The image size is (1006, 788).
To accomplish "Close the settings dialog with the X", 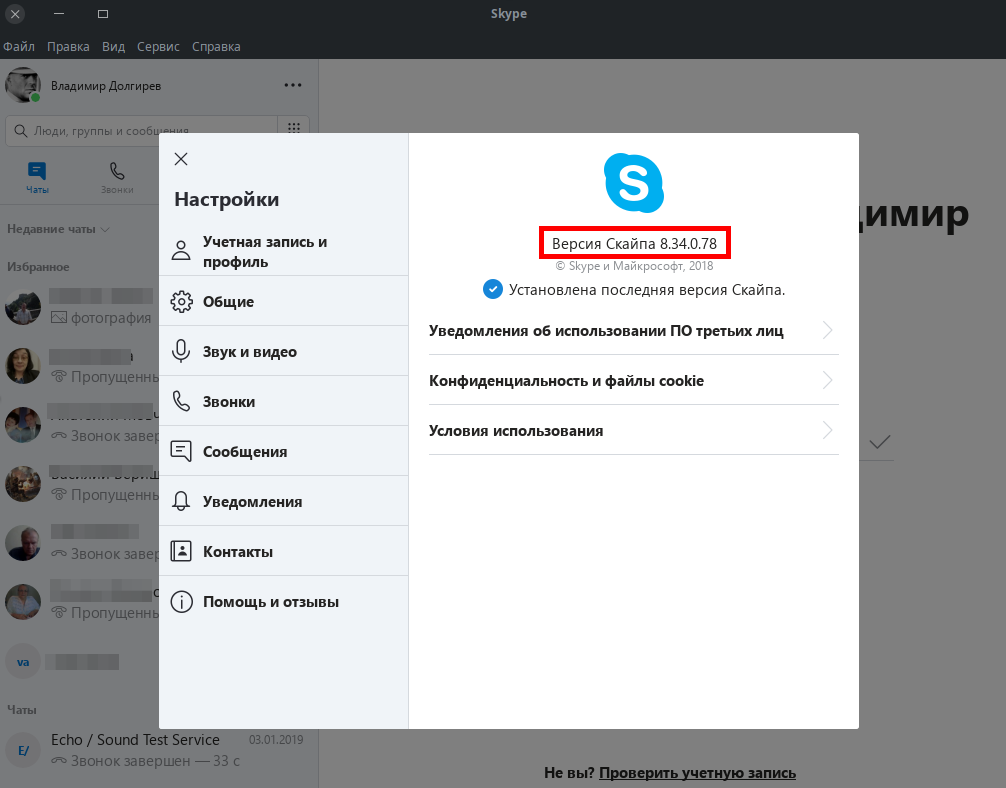I will coord(181,159).
